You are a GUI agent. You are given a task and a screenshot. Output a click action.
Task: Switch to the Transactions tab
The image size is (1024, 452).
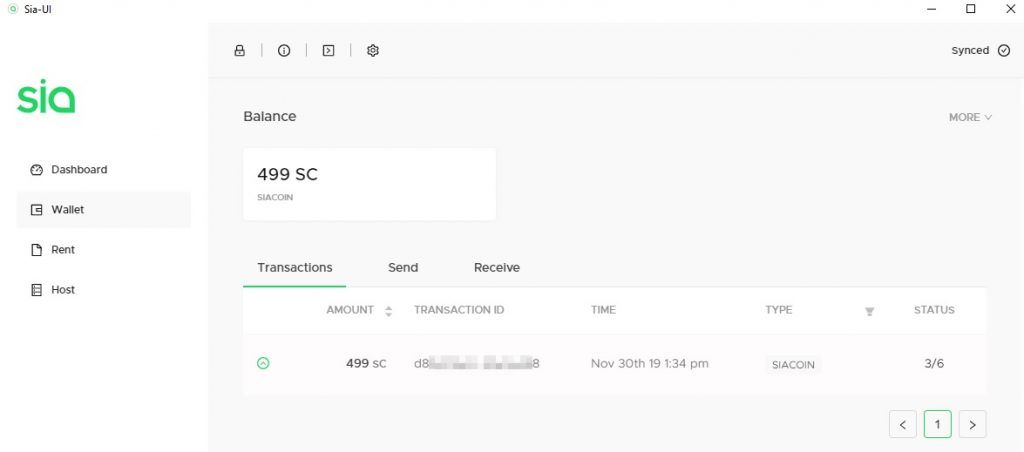pyautogui.click(x=295, y=268)
